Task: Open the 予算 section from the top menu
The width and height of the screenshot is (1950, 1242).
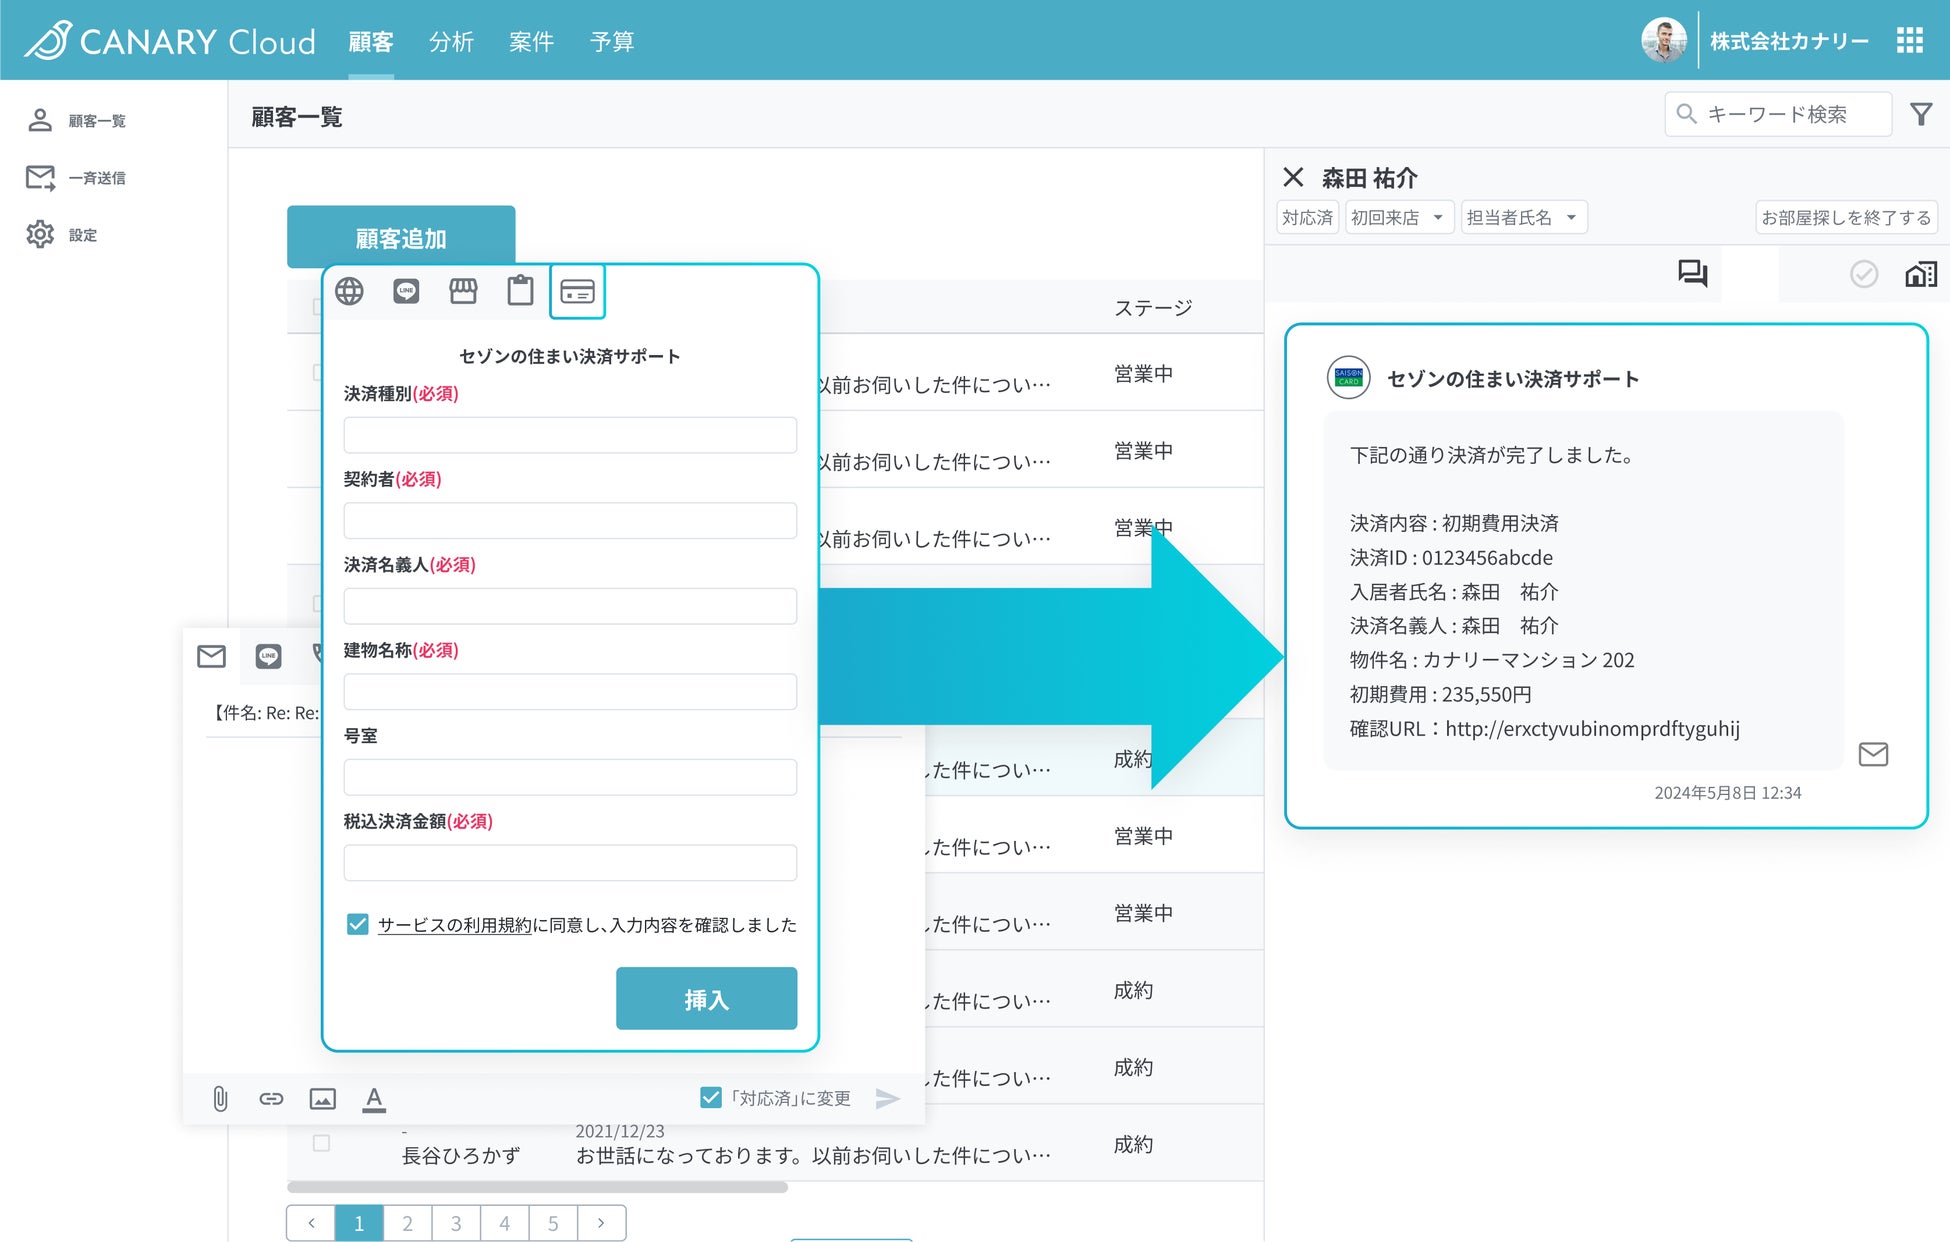Action: point(612,41)
